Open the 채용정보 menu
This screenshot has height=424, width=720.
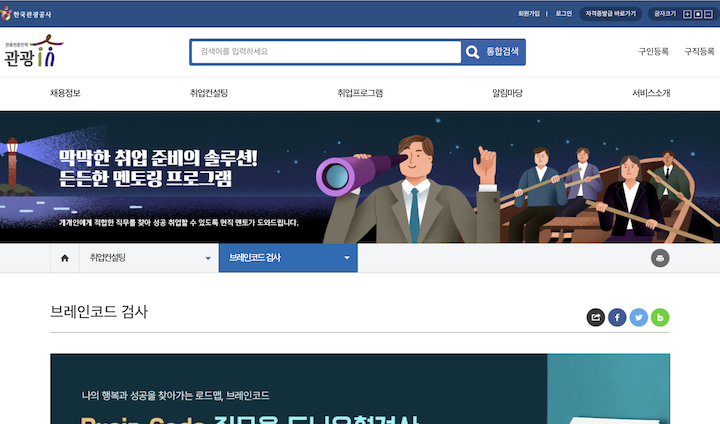(65, 93)
